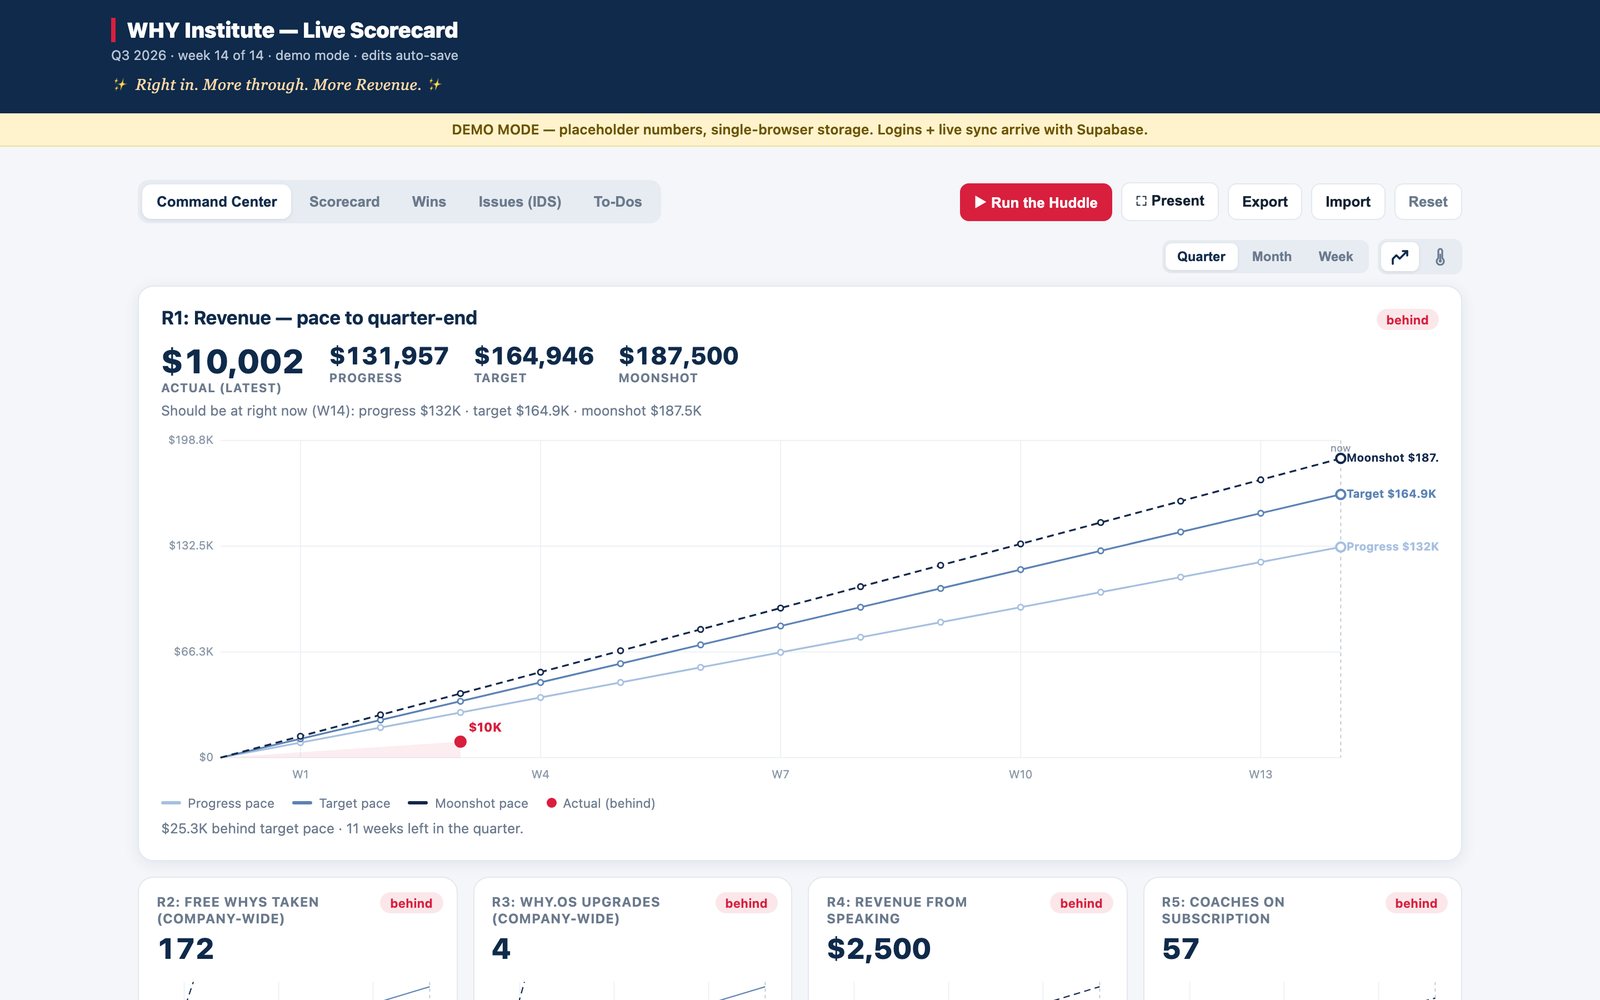Open the R3: WHY.os Upgrades card
The width and height of the screenshot is (1600, 1000).
pyautogui.click(x=633, y=938)
